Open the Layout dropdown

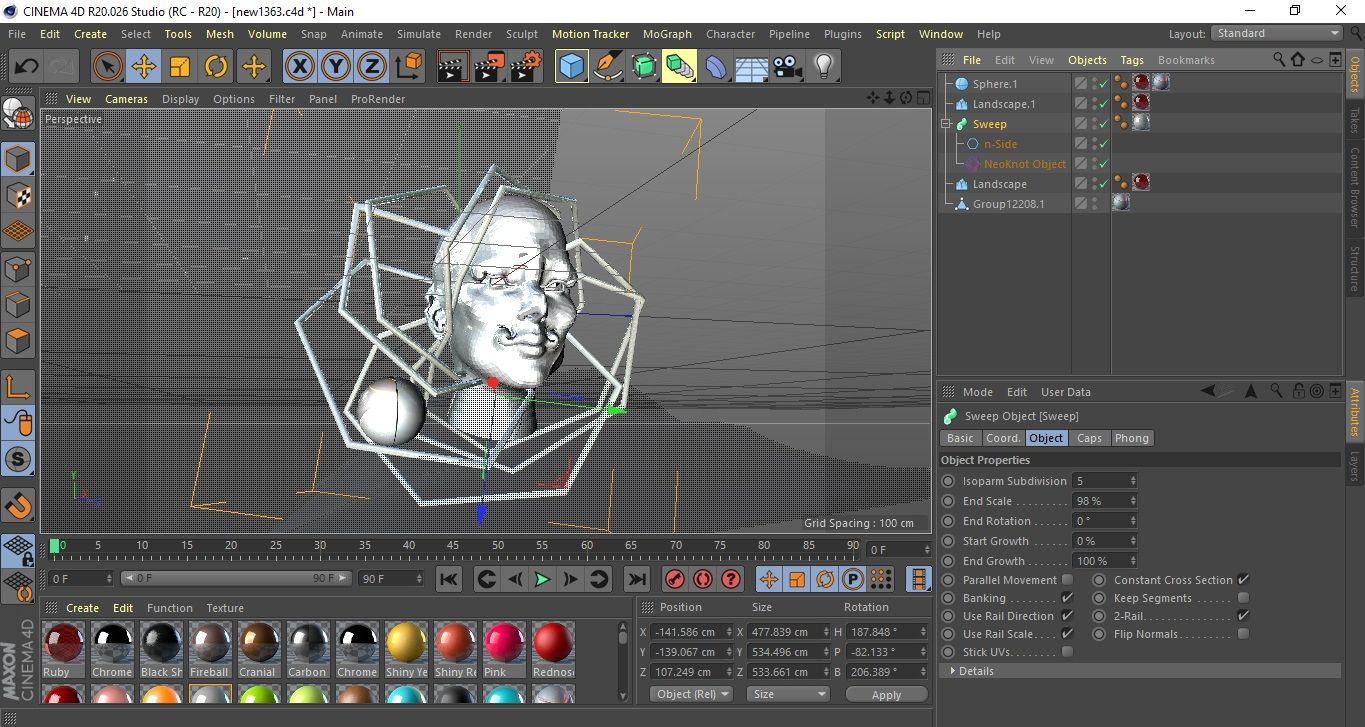pos(1277,33)
